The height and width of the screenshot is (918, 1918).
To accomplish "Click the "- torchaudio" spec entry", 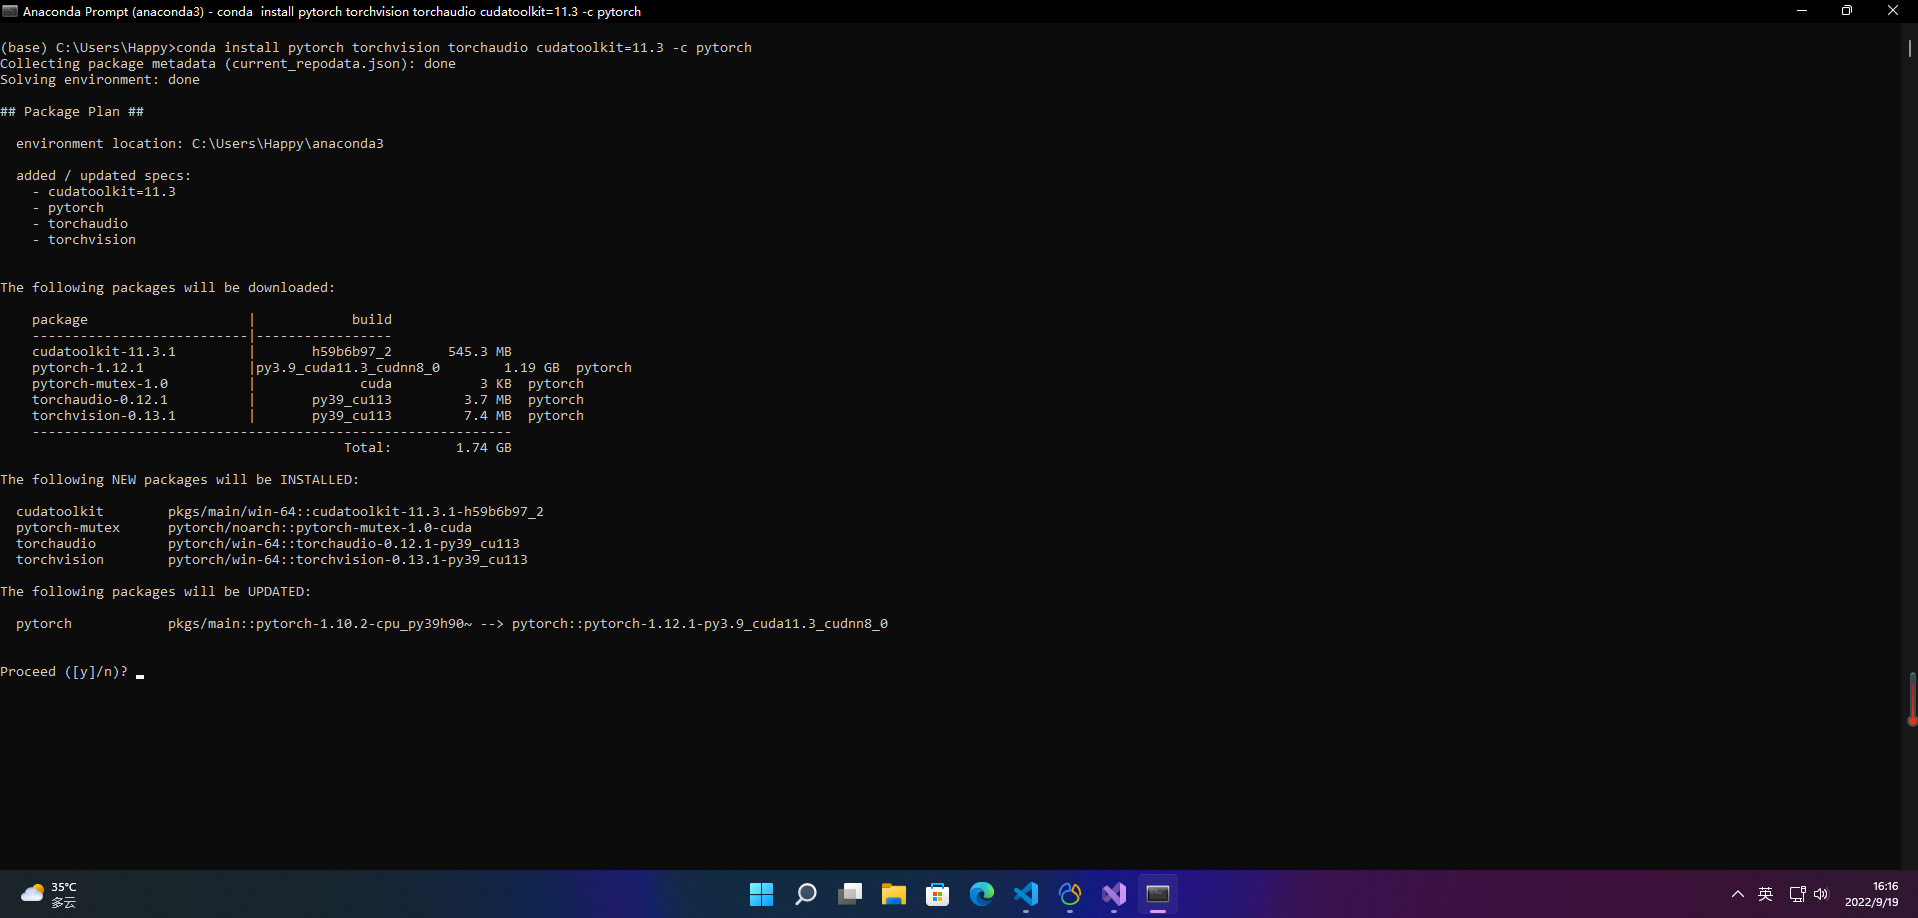I will point(80,224).
